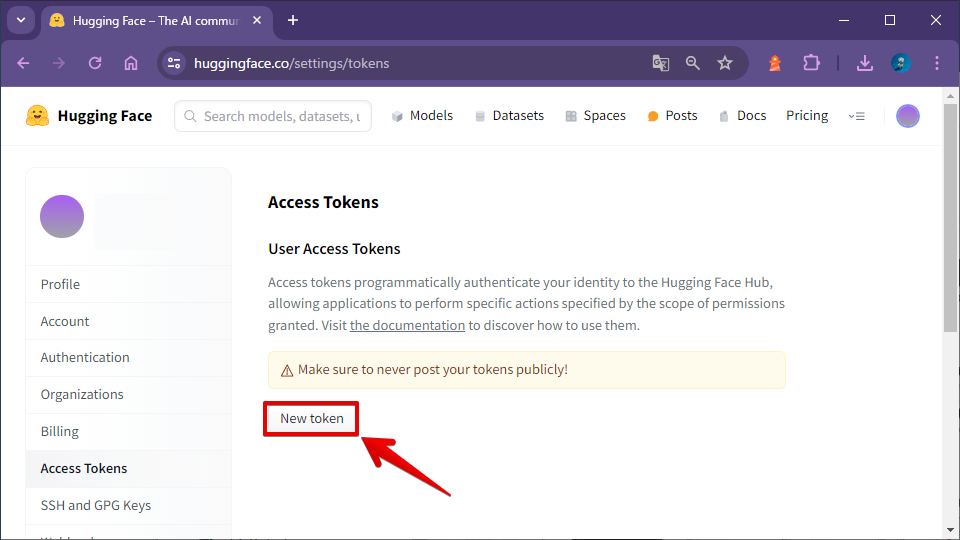
Task: Bookmark this page with star icon
Action: click(x=725, y=63)
